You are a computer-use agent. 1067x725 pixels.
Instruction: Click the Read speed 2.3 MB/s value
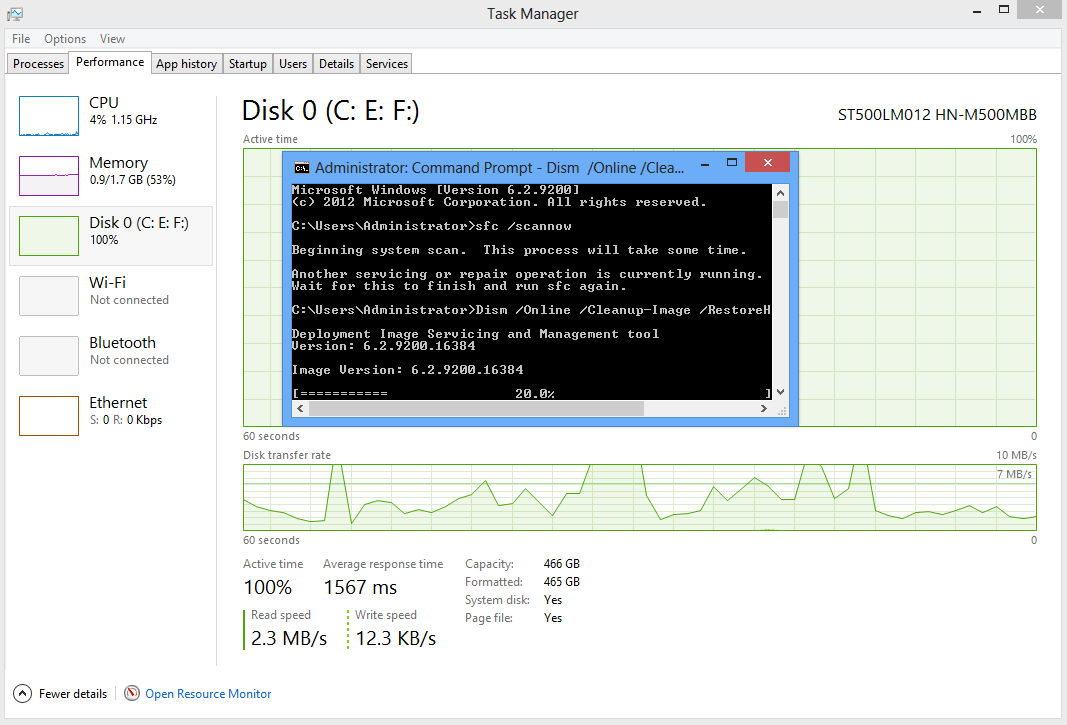point(289,639)
